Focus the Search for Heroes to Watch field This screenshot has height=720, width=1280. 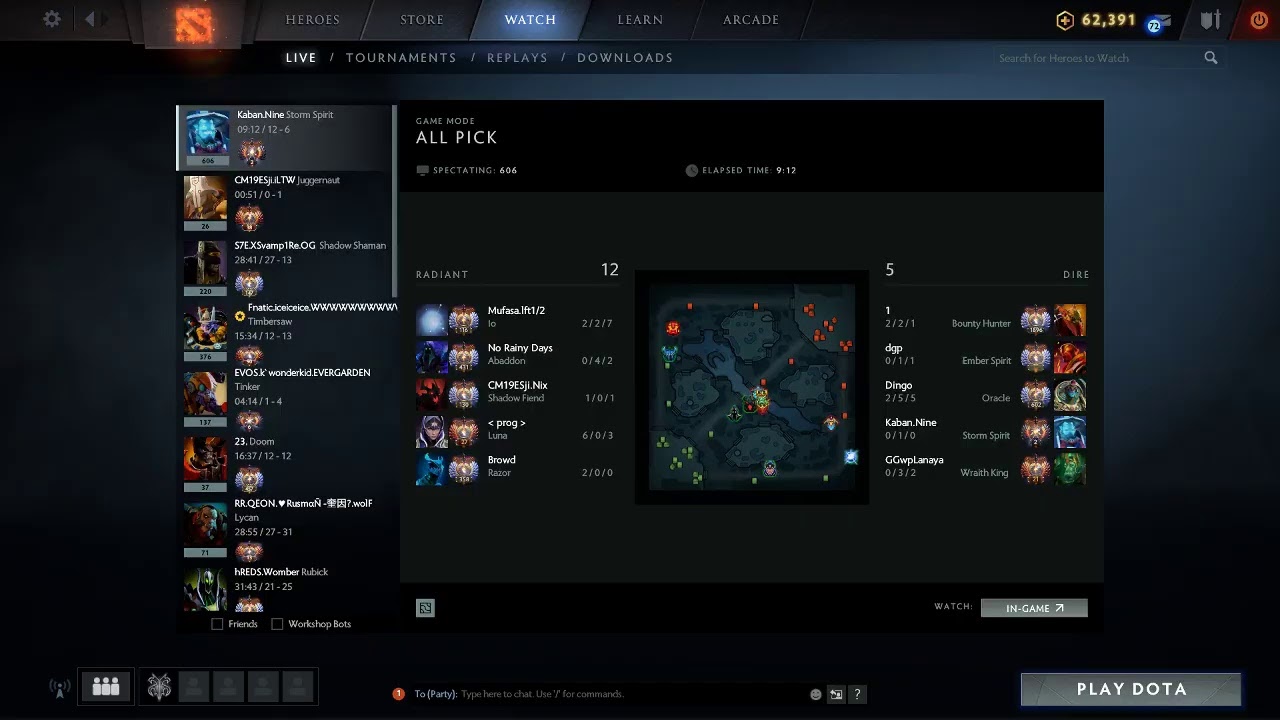[1100, 58]
